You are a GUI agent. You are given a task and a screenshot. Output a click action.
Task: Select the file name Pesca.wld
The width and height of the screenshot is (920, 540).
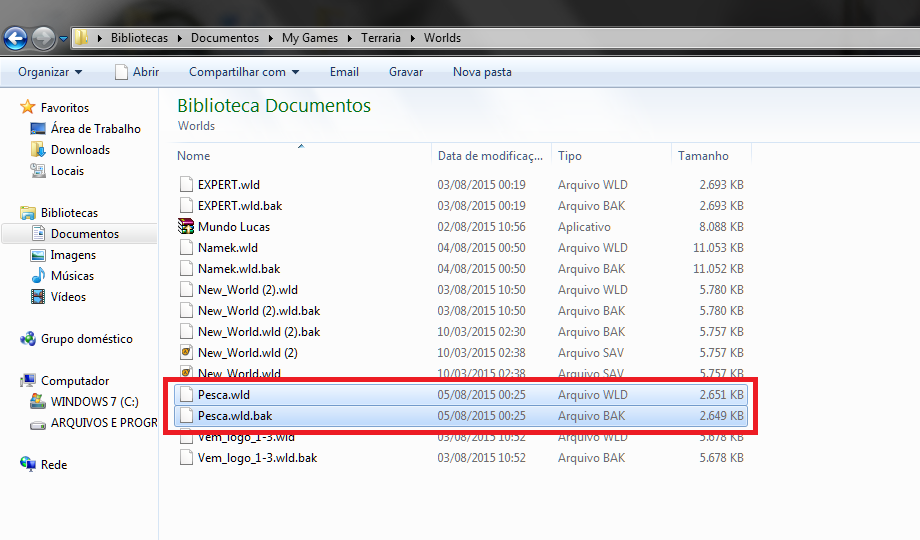(x=224, y=394)
